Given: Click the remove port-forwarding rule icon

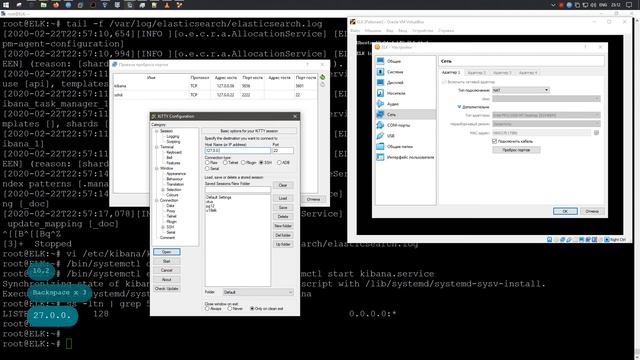Looking at the screenshot, I should pyautogui.click(x=322, y=84).
